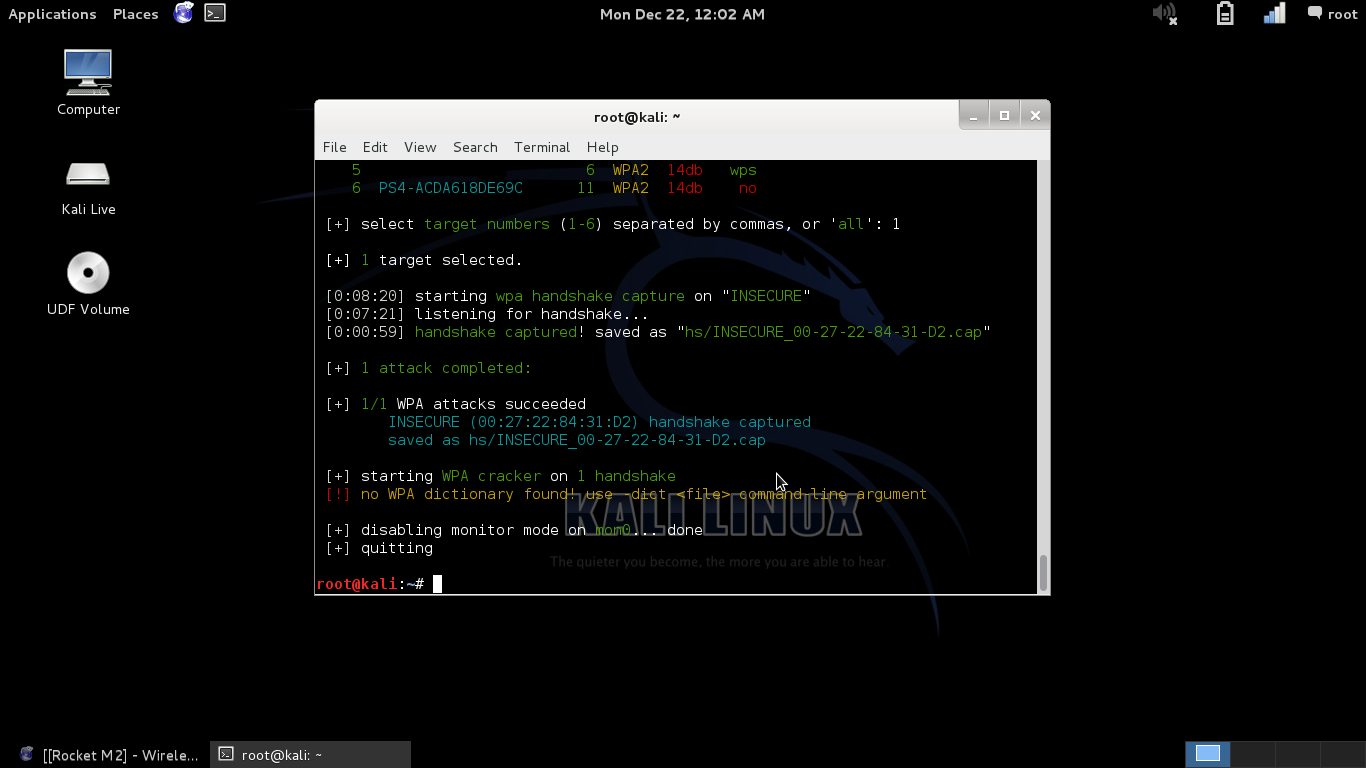Click "saved as hs/INSECURE_00-27-22-84-31-D2.cap" line
Screen dimensions: 1366x768
577,440
